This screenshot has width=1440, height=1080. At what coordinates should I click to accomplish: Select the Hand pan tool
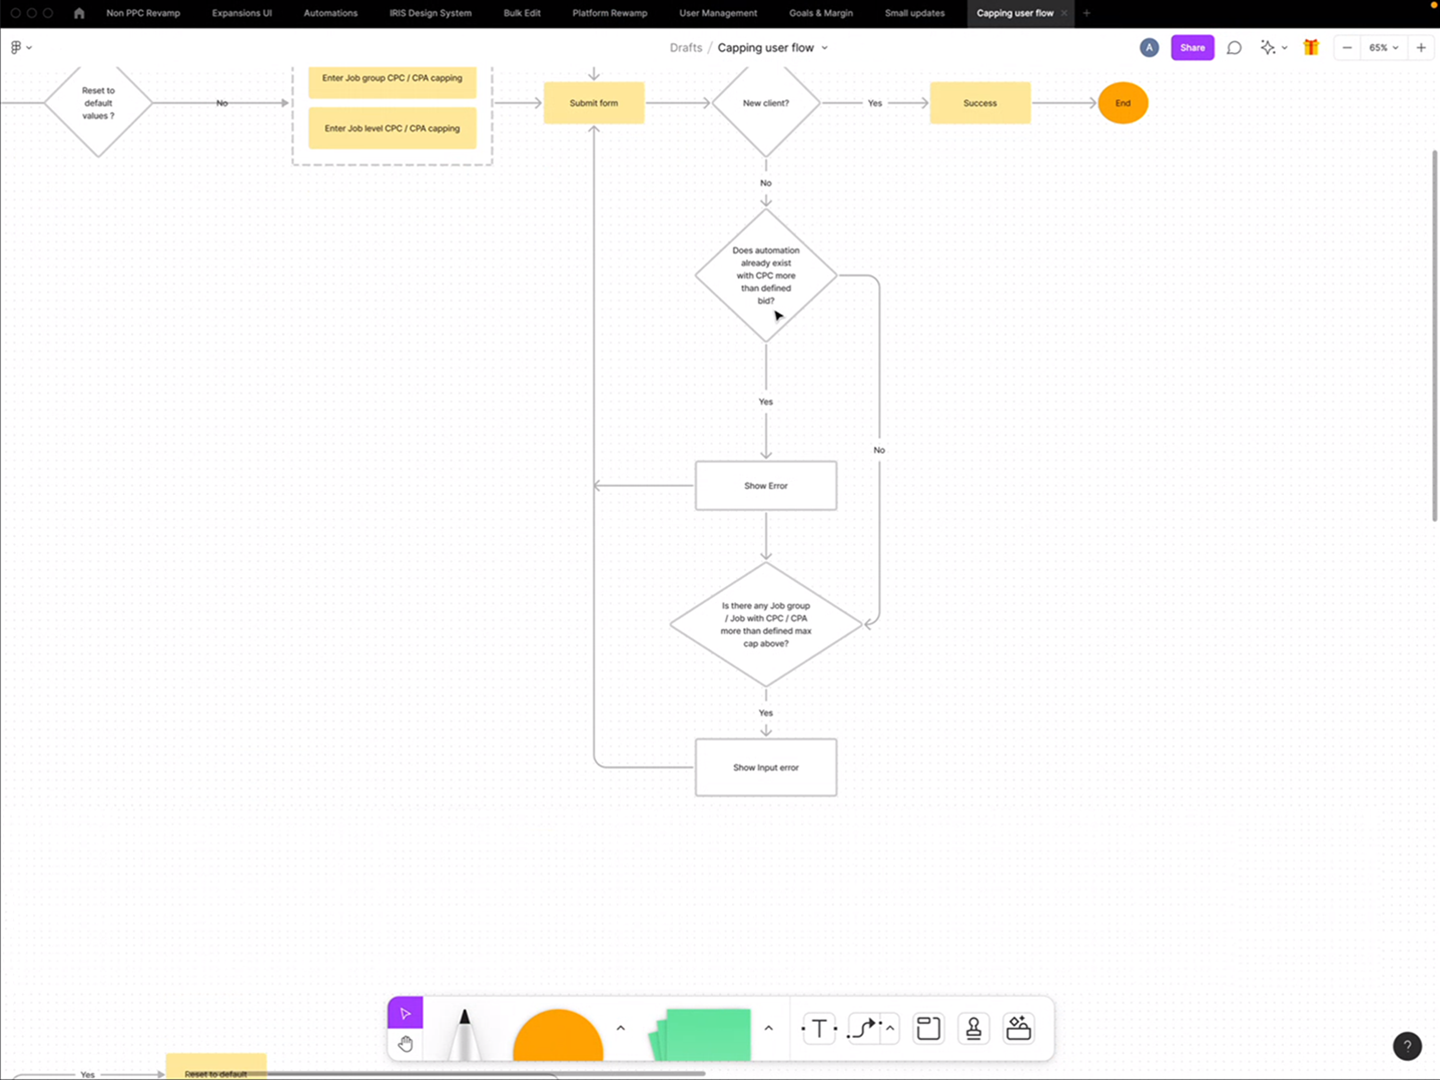(x=405, y=1044)
